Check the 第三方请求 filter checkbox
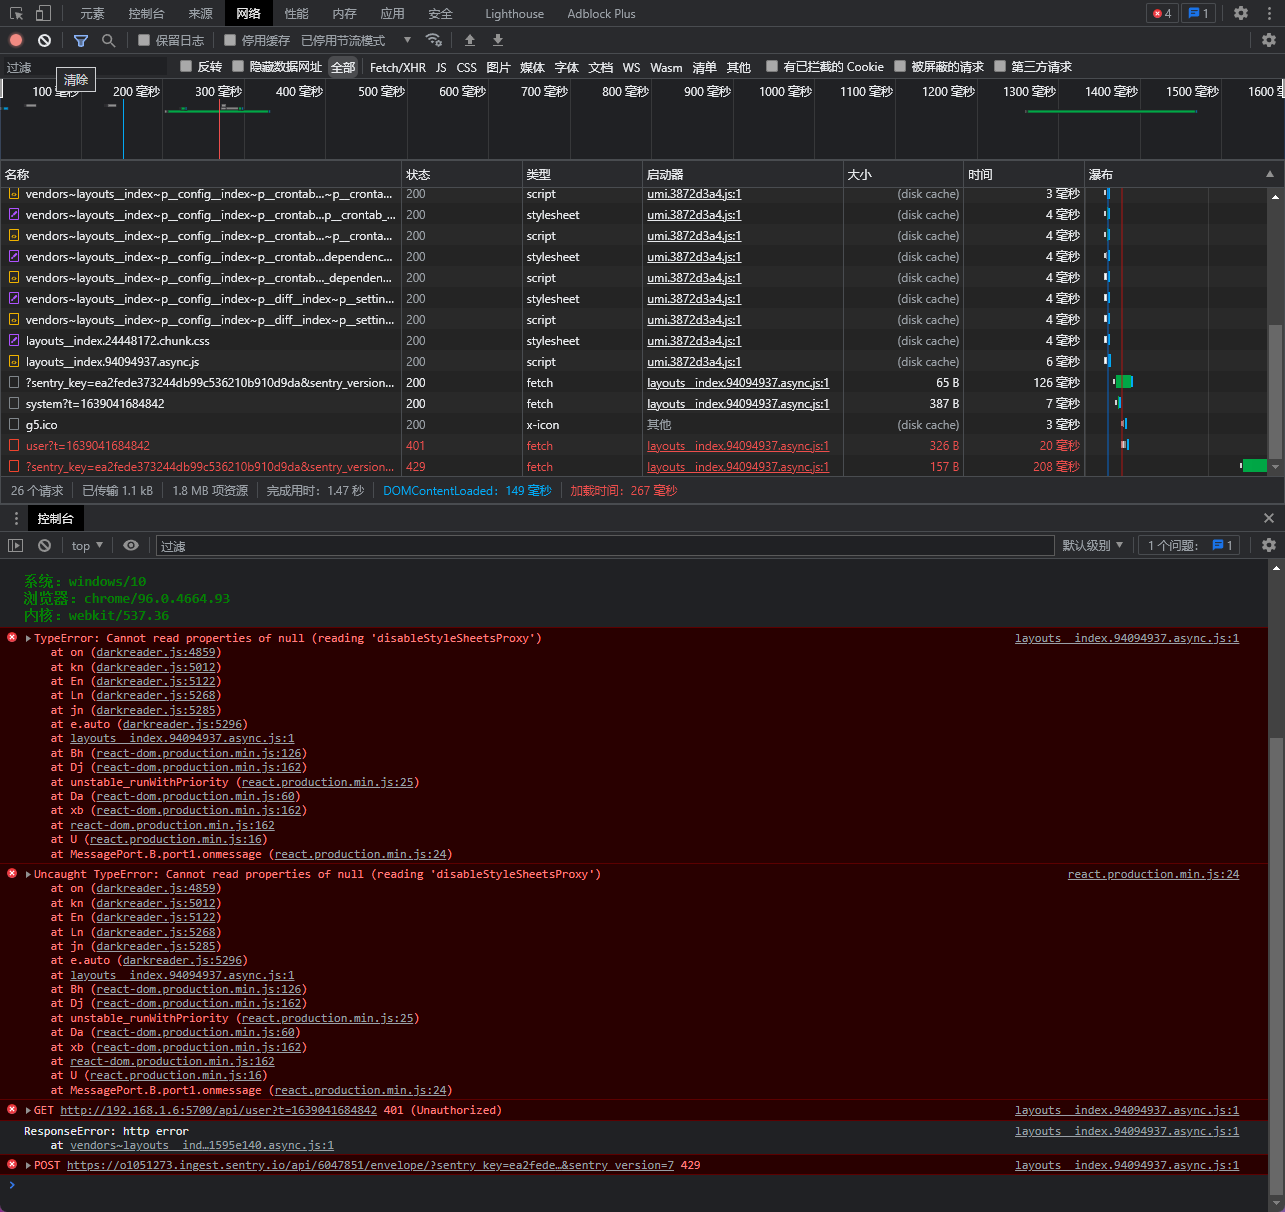Viewport: 1285px width, 1212px height. click(1000, 67)
